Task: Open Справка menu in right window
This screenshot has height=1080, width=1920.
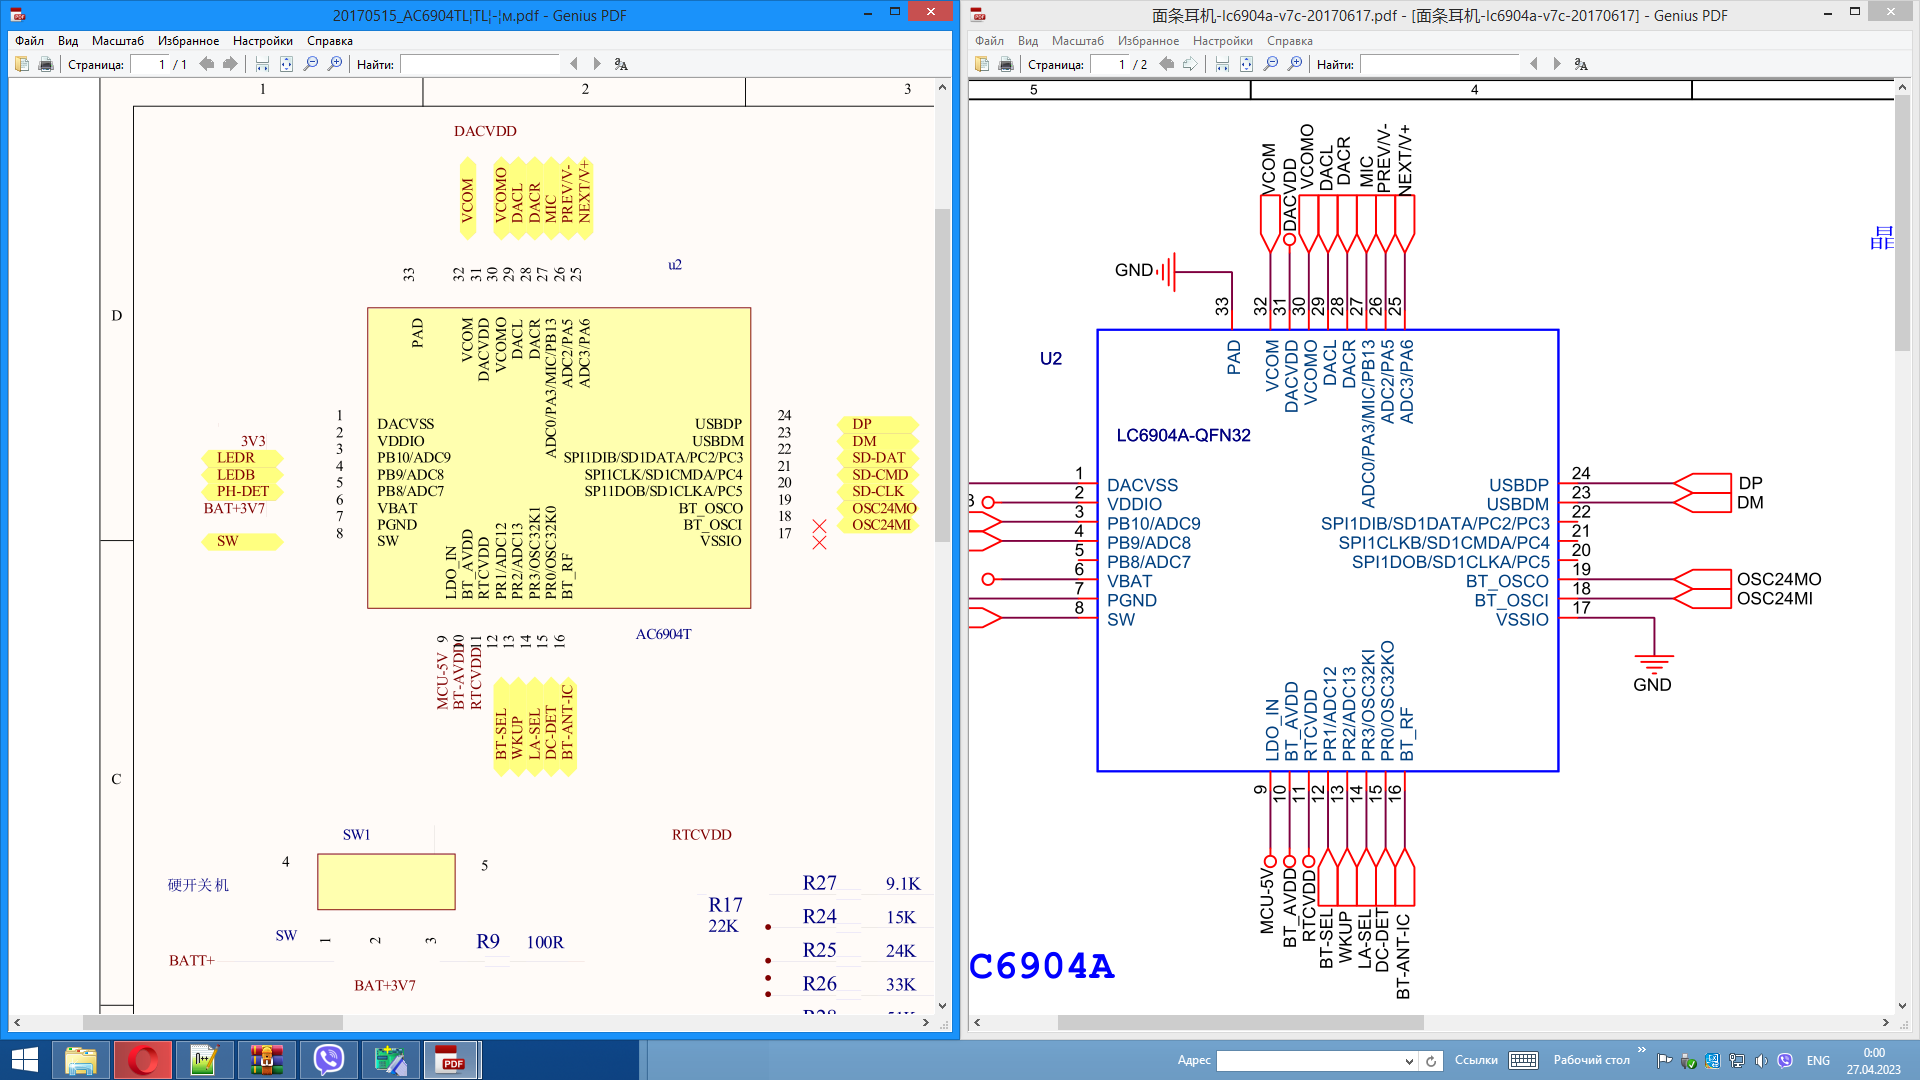Action: [1290, 41]
